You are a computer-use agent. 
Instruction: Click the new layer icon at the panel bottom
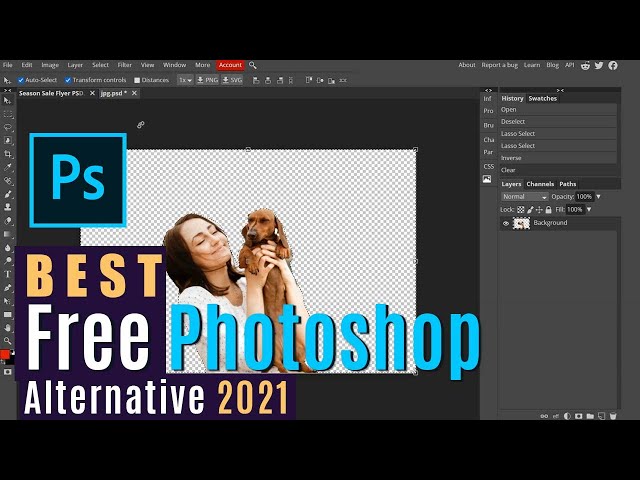(601, 416)
